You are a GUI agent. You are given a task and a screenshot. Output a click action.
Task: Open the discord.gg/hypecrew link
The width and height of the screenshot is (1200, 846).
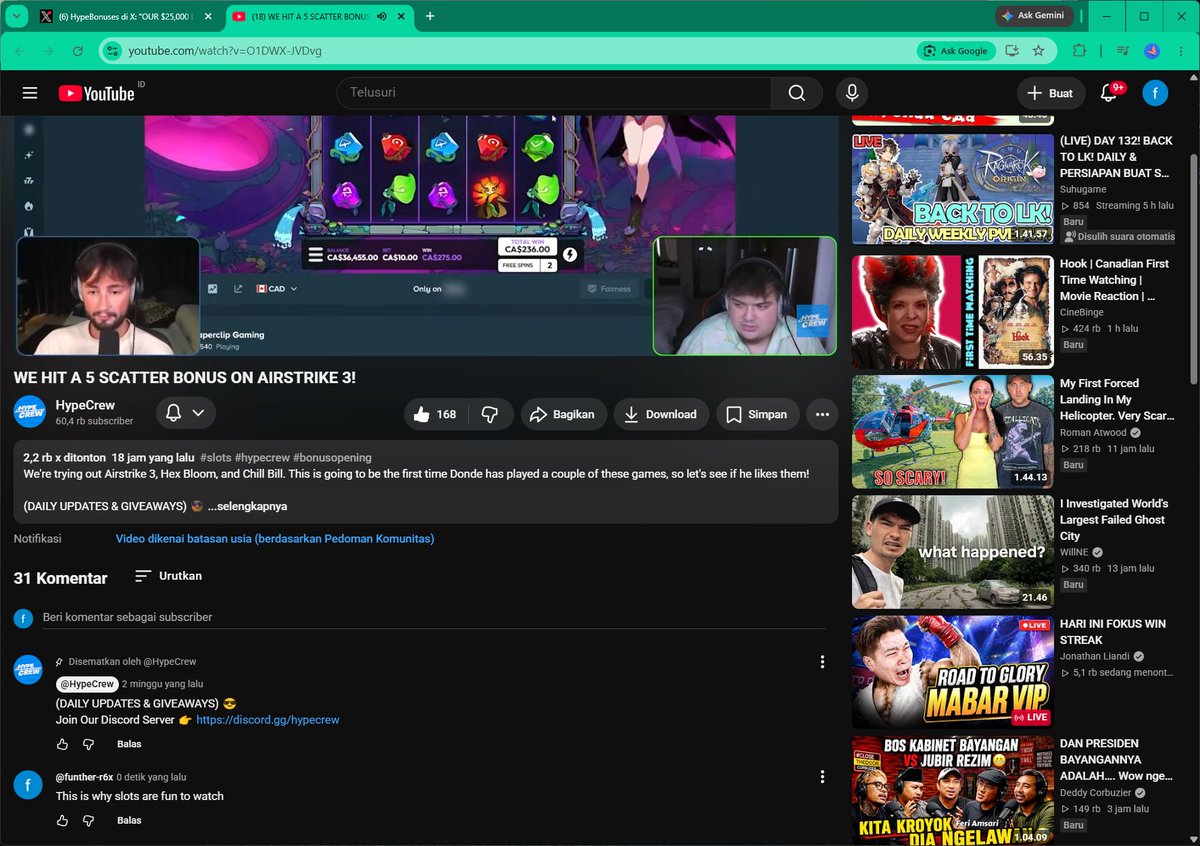click(268, 720)
